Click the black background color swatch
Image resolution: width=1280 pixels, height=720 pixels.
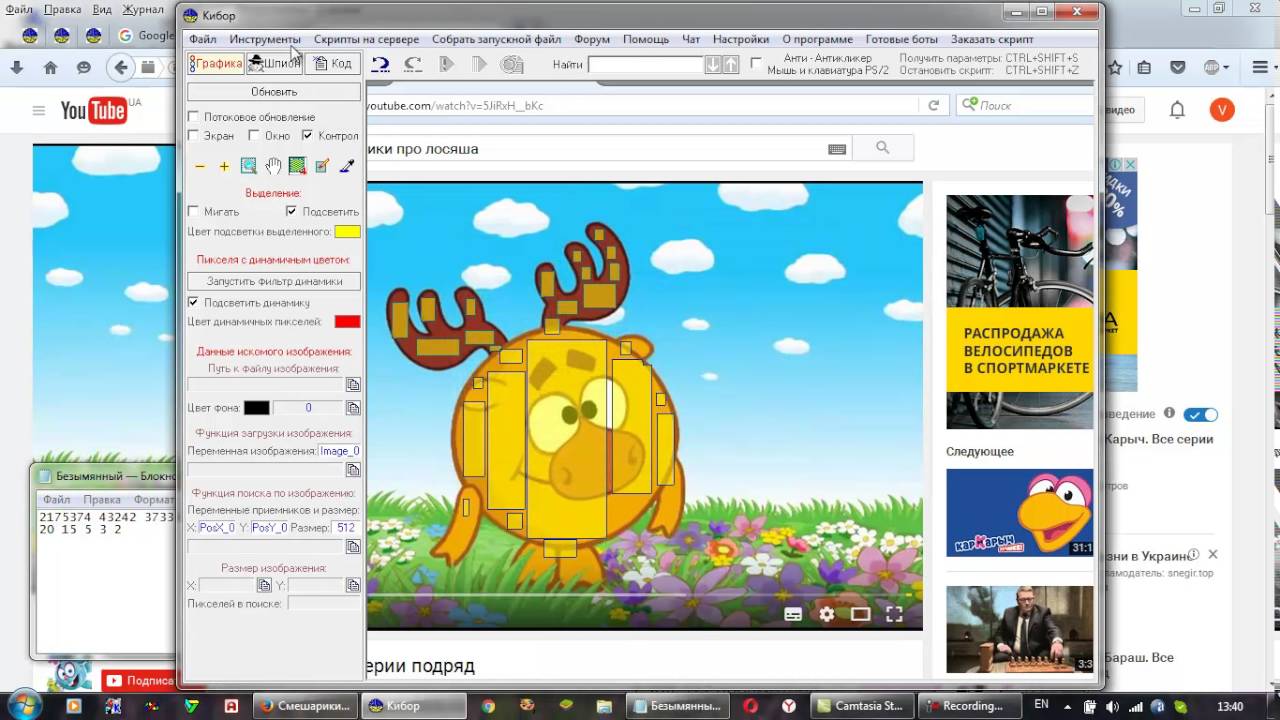tap(257, 408)
